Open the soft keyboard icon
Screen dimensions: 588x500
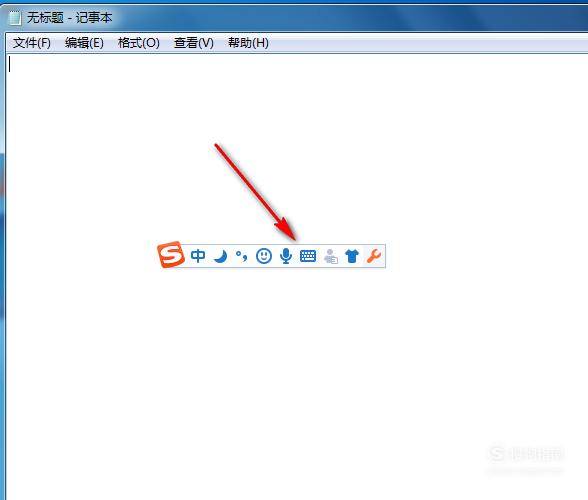(x=308, y=256)
